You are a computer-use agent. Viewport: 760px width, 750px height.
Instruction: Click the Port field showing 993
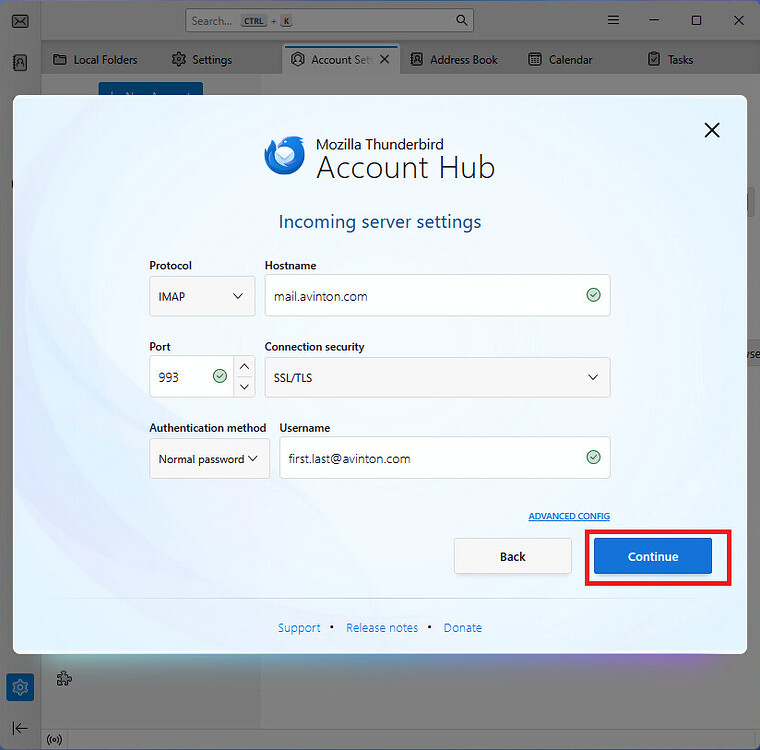tap(191, 377)
